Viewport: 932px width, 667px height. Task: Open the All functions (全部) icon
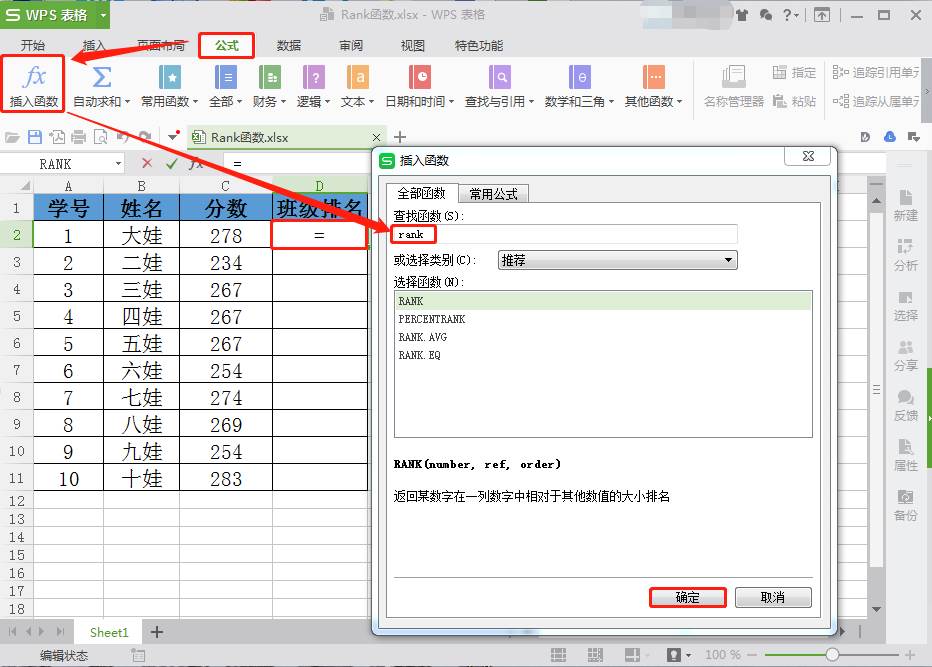point(226,77)
